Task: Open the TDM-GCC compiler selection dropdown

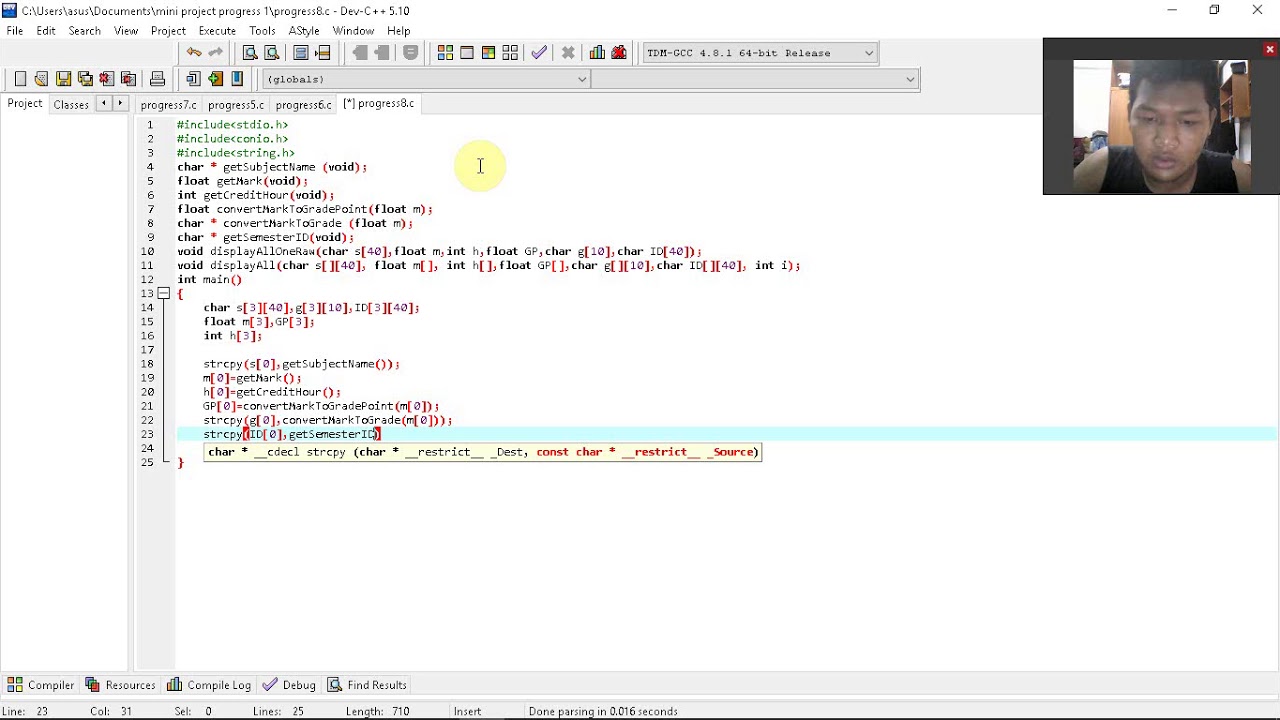Action: click(x=759, y=53)
